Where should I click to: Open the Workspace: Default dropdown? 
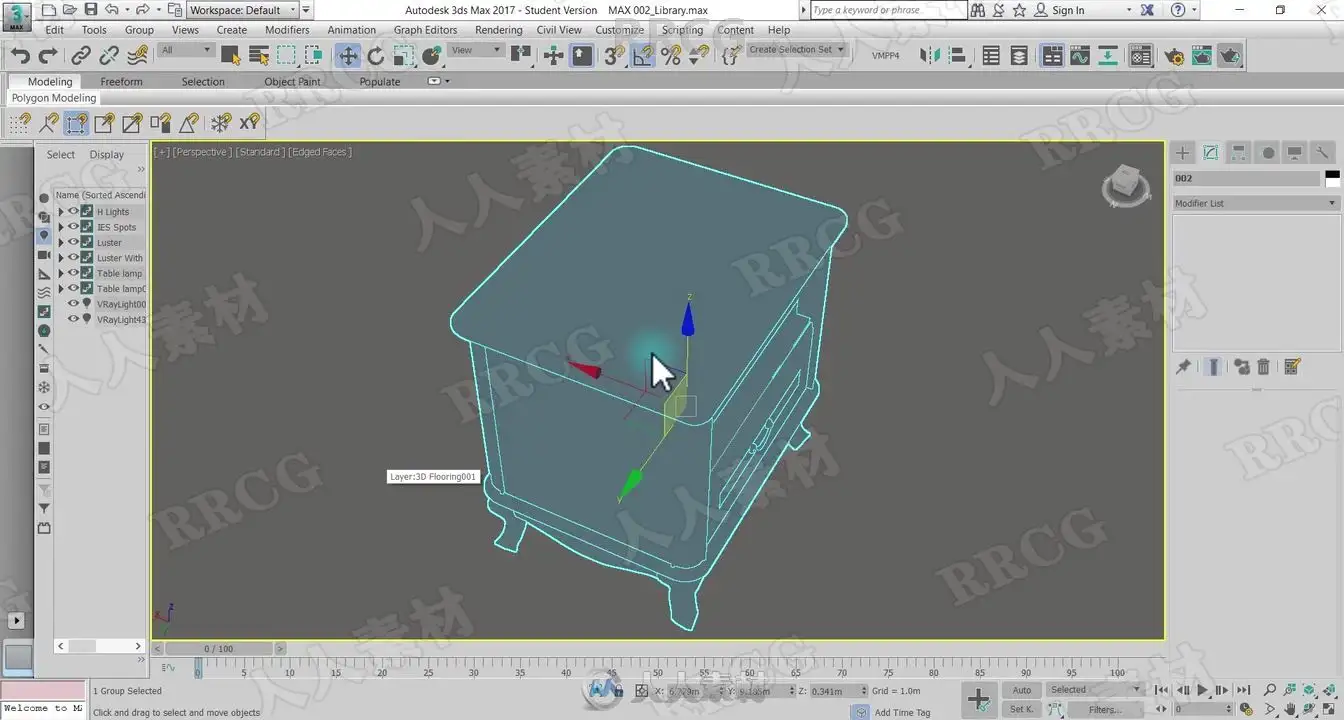pyautogui.click(x=243, y=10)
